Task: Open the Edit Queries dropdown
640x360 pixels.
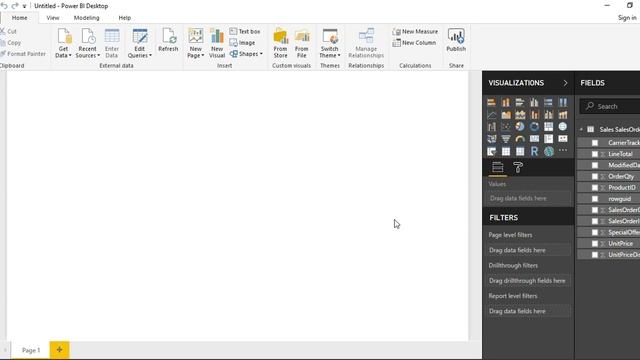Action: click(x=140, y=43)
